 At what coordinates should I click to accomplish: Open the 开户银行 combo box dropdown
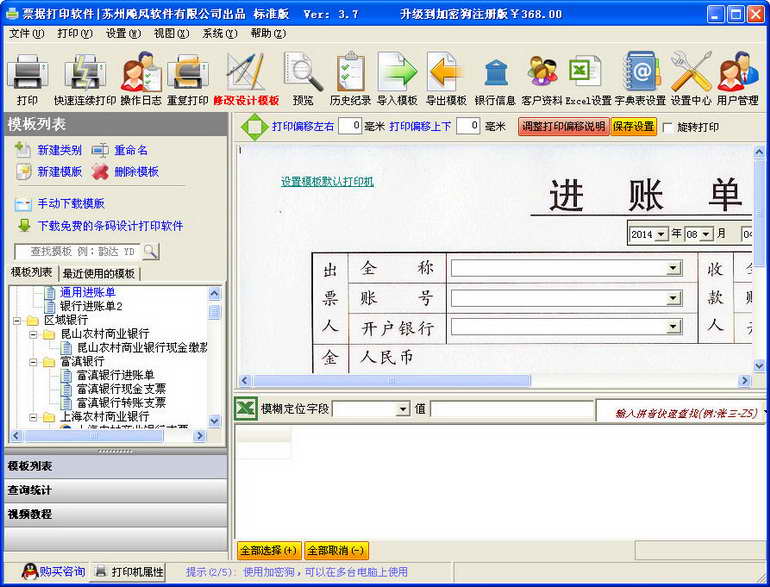pyautogui.click(x=674, y=327)
